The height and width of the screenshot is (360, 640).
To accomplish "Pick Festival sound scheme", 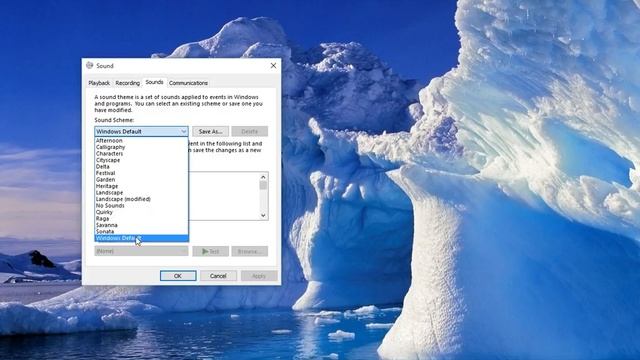I will [x=141, y=173].
